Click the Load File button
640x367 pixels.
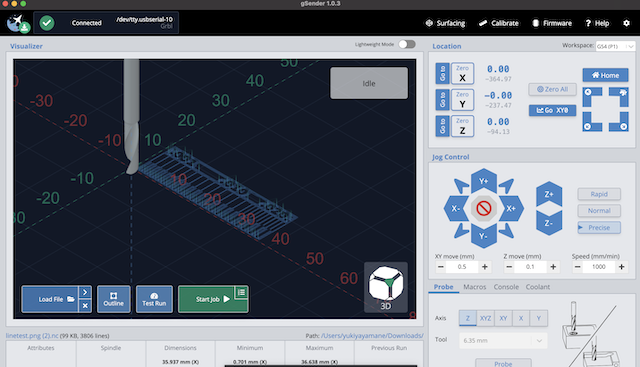click(50, 299)
